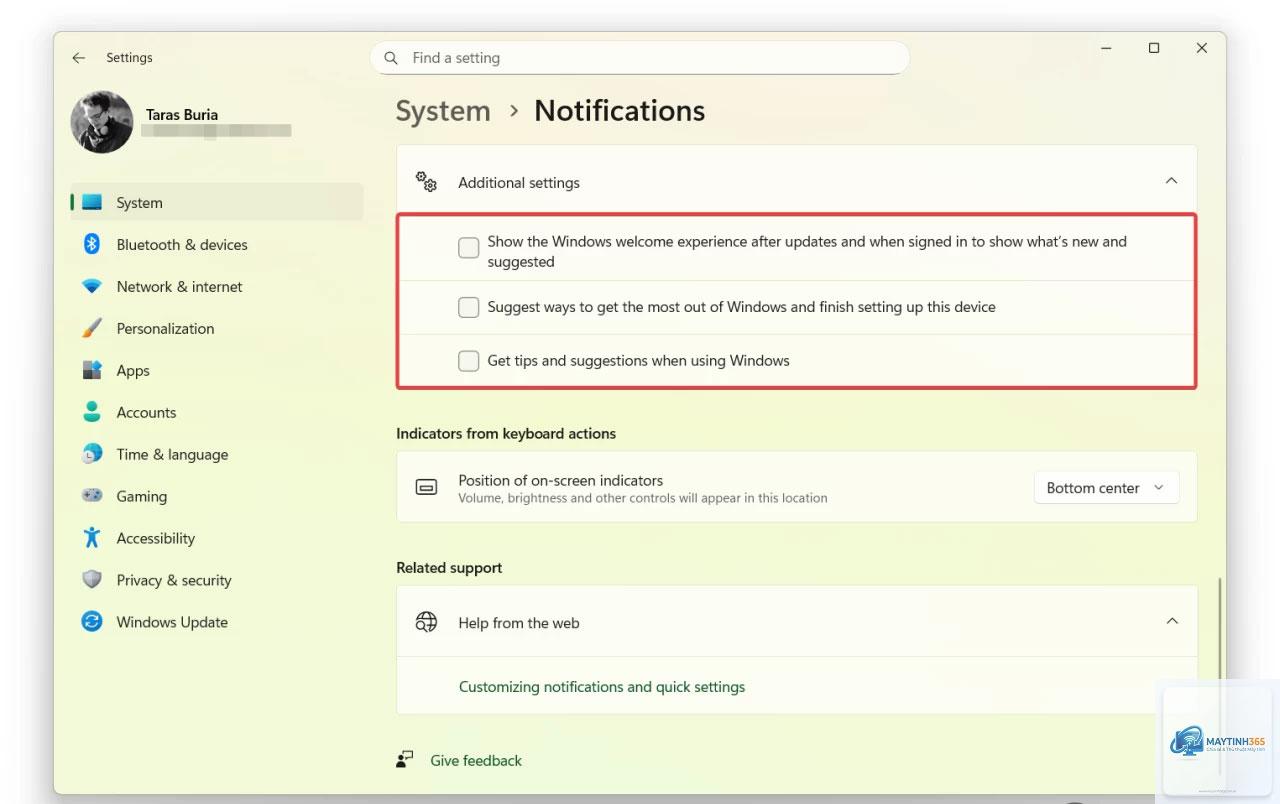Click the Taras Buria account name
This screenshot has width=1280, height=804.
(x=182, y=114)
